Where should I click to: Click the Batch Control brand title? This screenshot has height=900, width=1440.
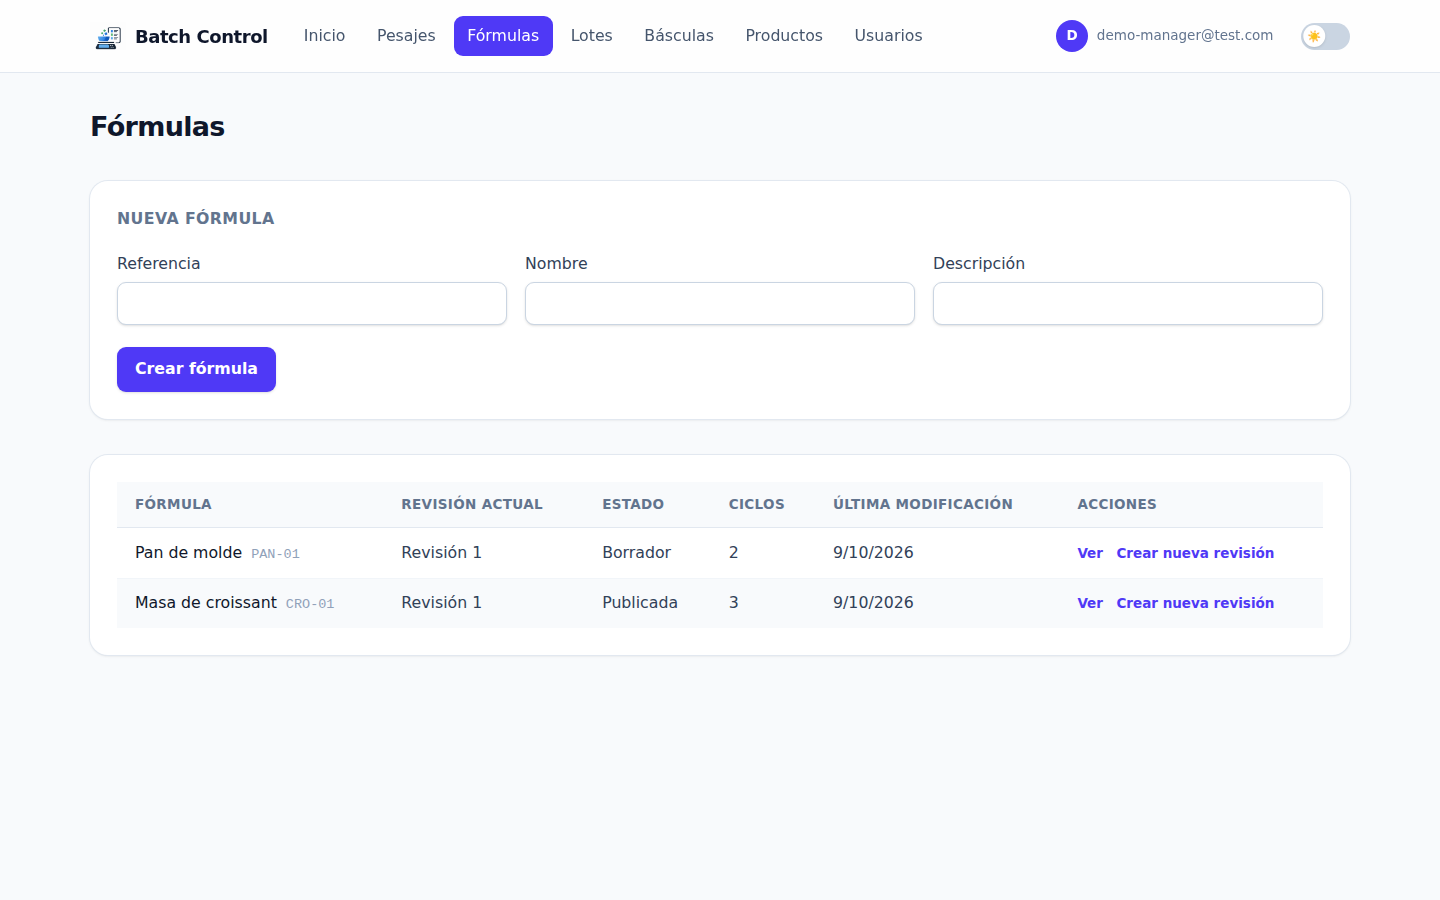[x=201, y=37]
